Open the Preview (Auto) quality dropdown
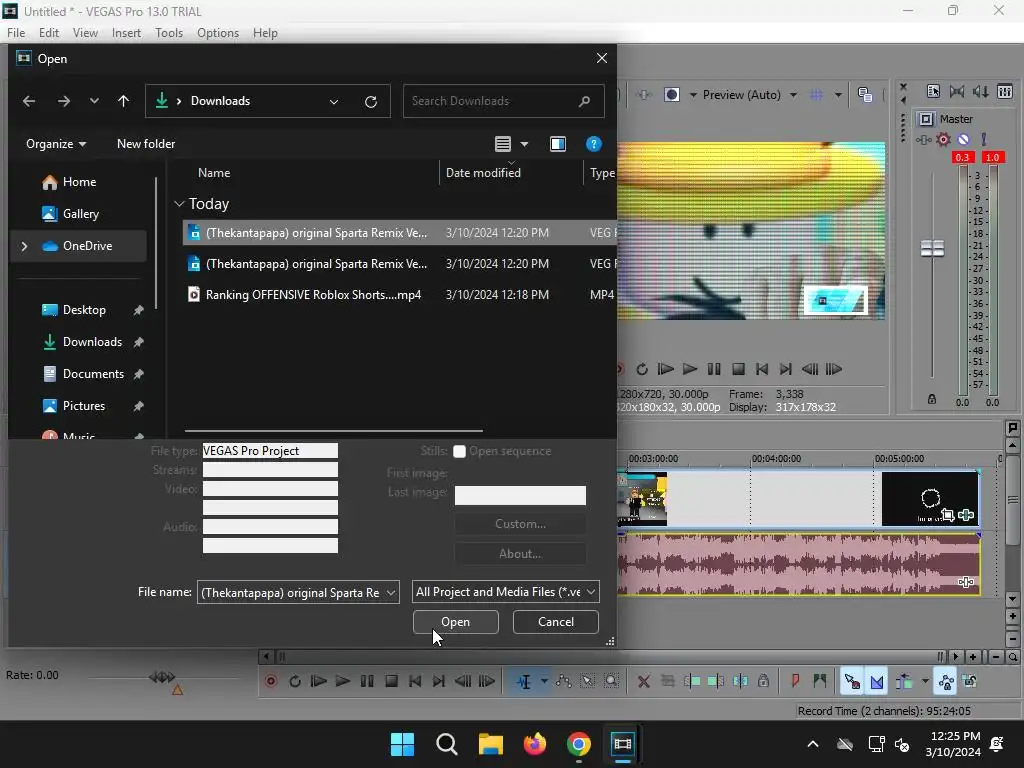The image size is (1024, 768). point(793,95)
